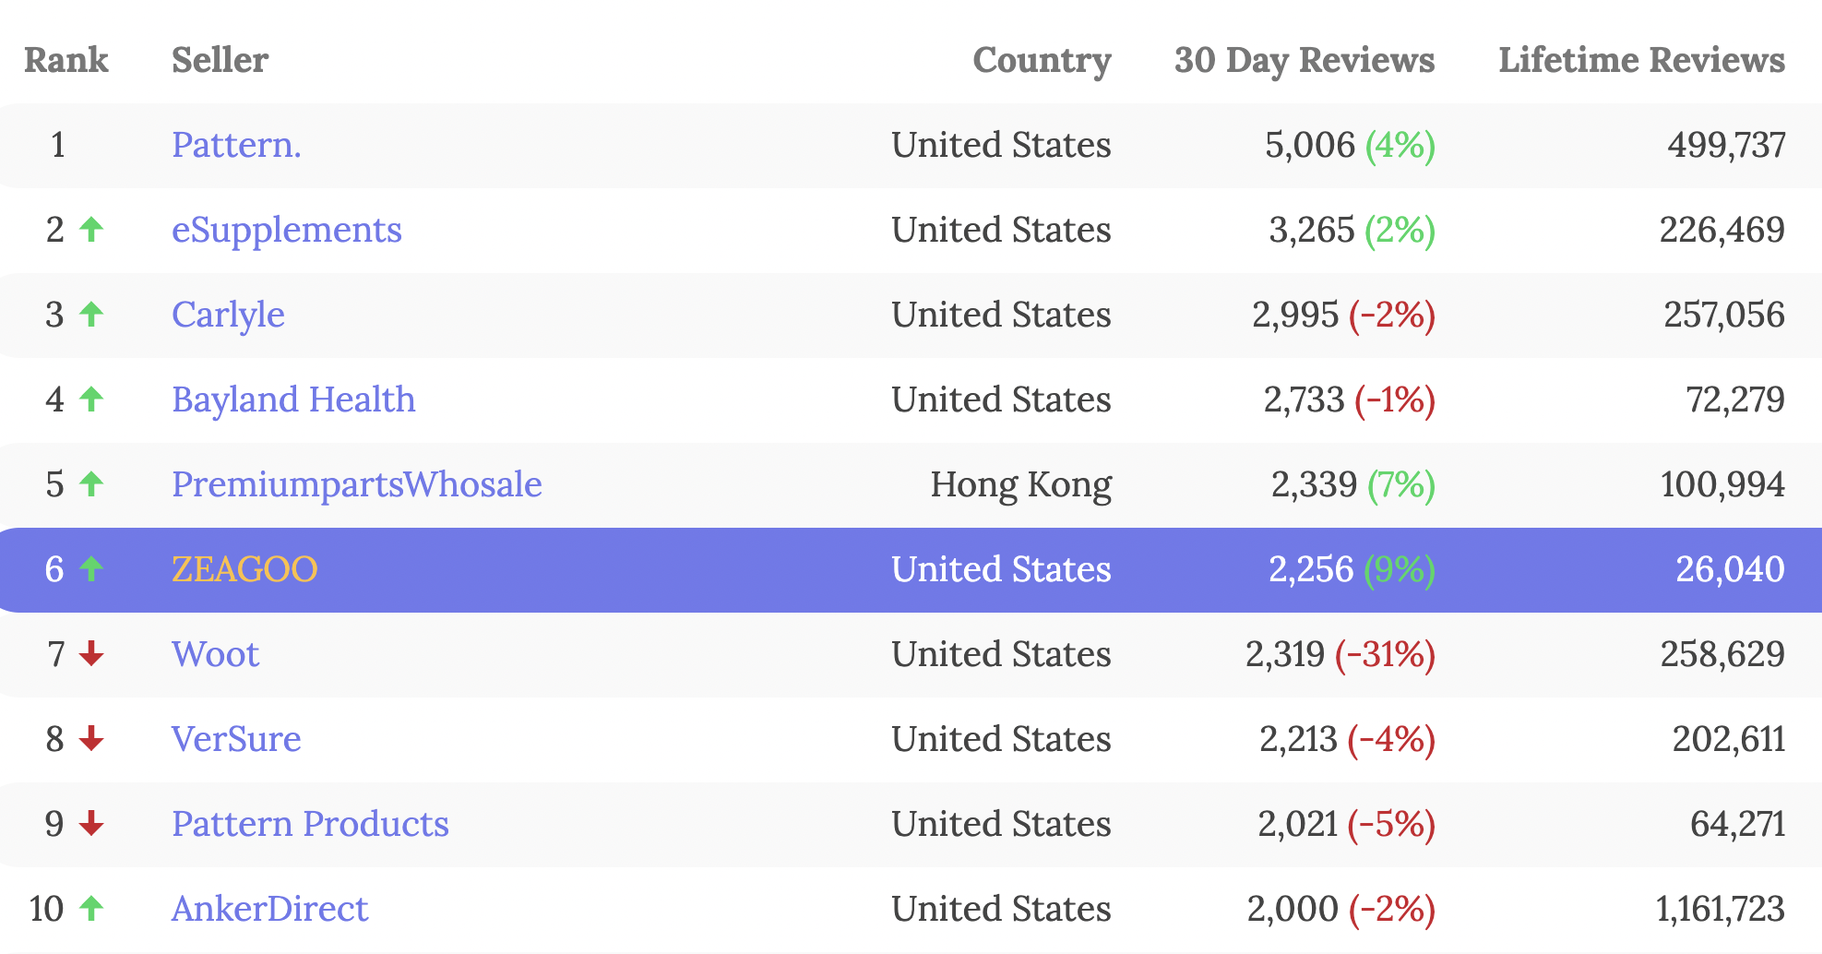Click the up arrow in the ZEAGOO row
The height and width of the screenshot is (954, 1822).
tap(92, 569)
